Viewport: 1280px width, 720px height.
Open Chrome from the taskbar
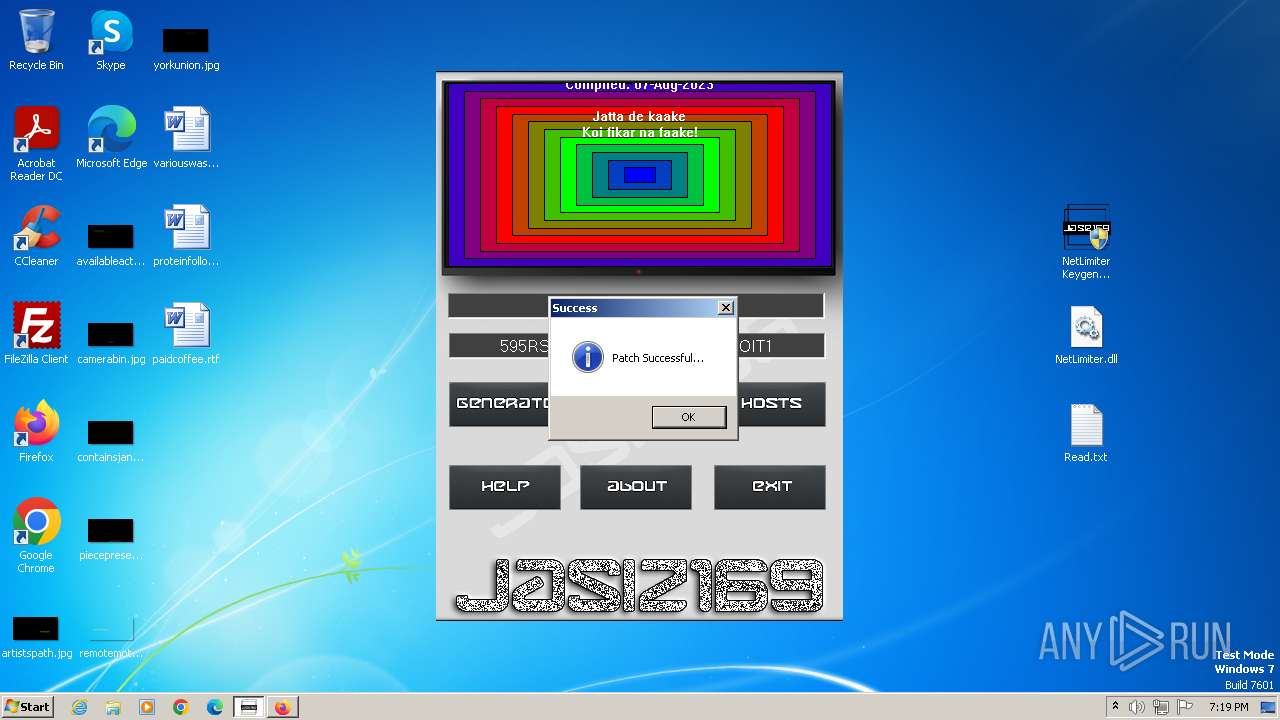(181, 707)
